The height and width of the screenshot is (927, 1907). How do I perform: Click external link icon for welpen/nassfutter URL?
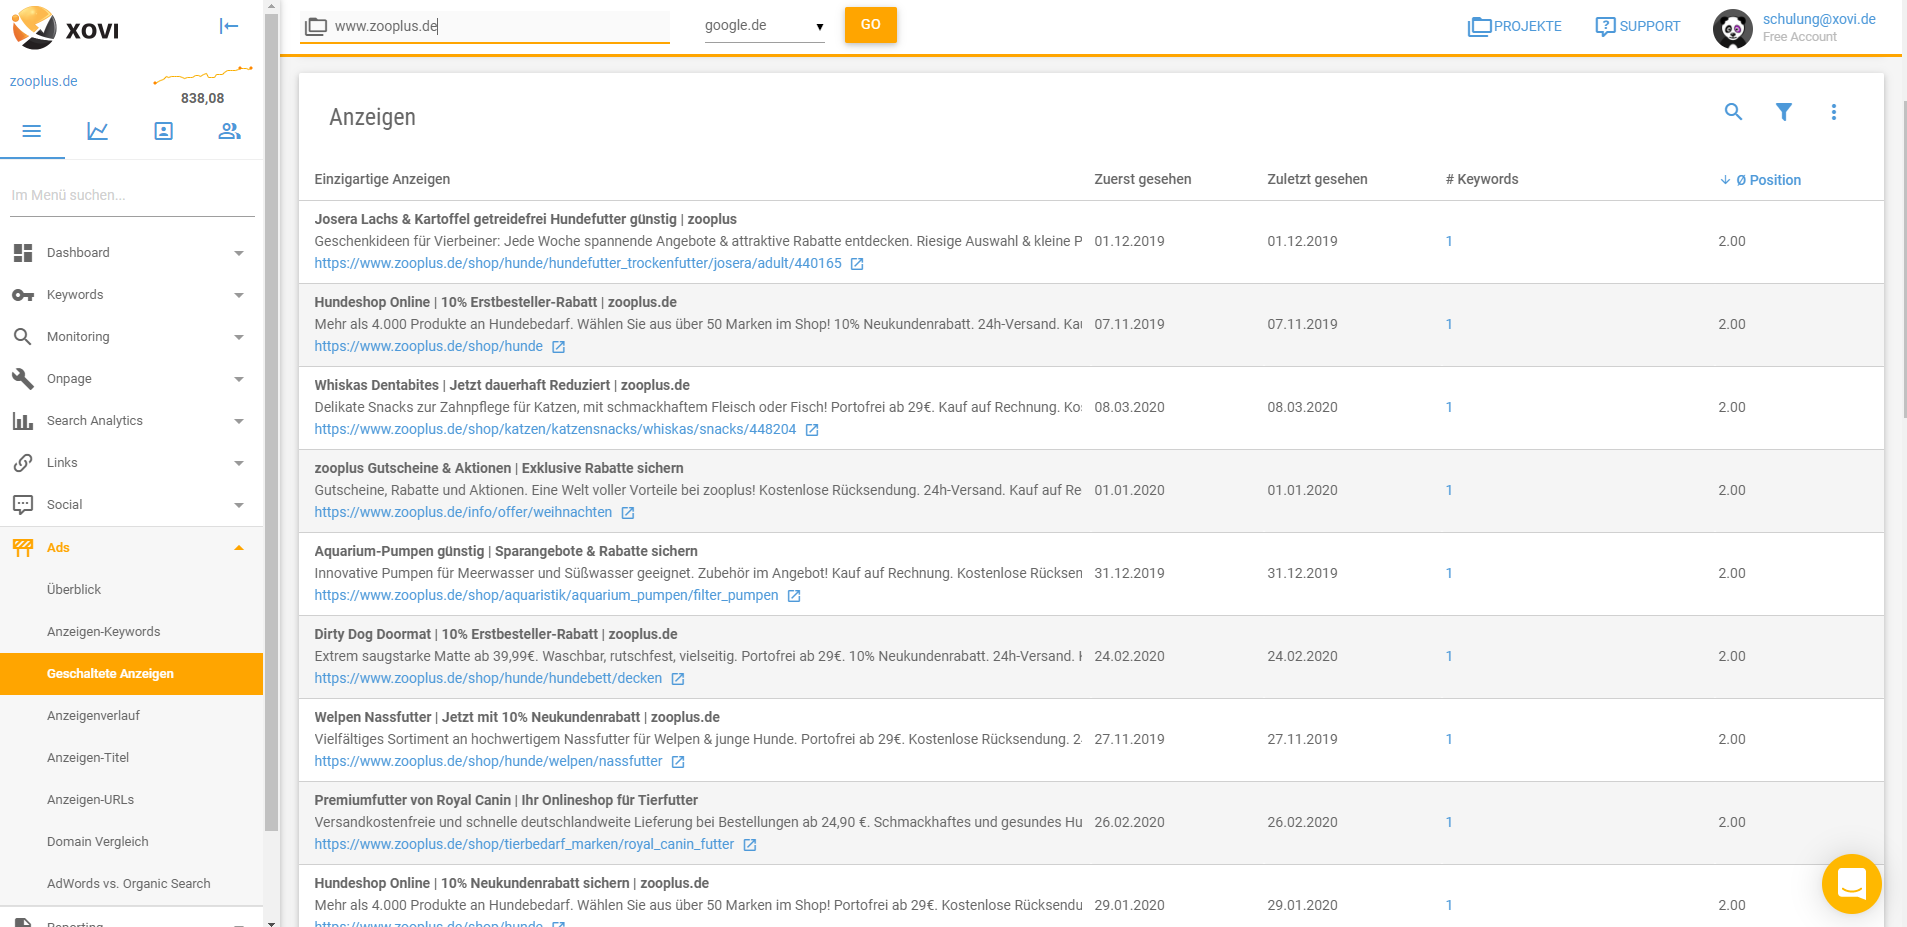[678, 762]
